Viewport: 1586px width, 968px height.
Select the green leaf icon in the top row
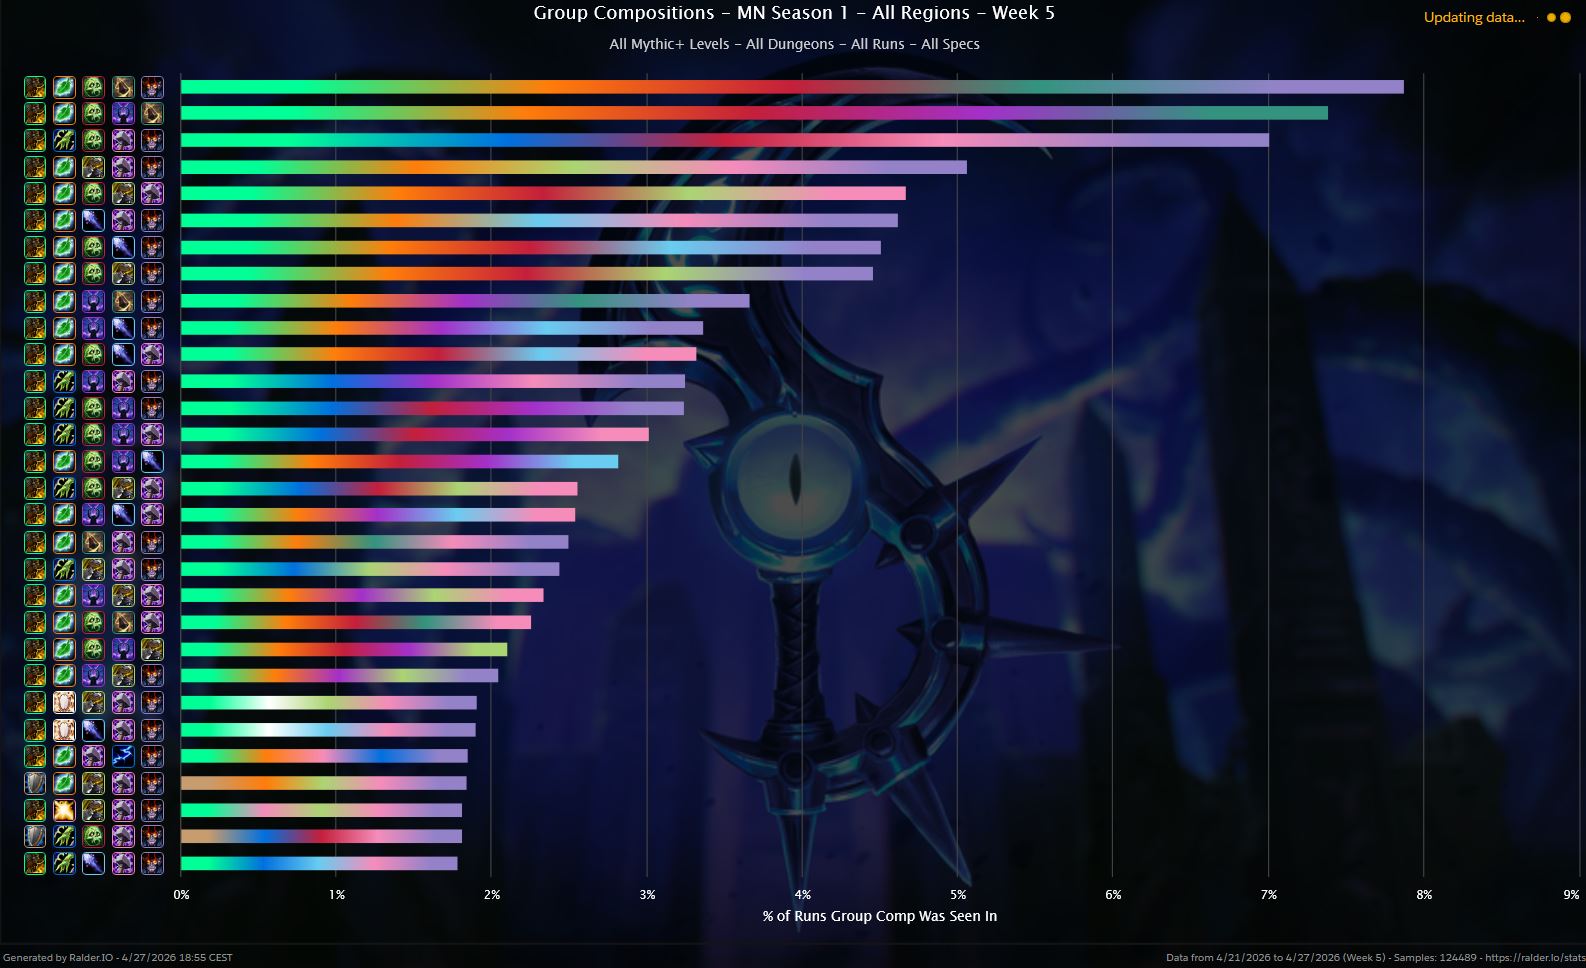pos(64,87)
